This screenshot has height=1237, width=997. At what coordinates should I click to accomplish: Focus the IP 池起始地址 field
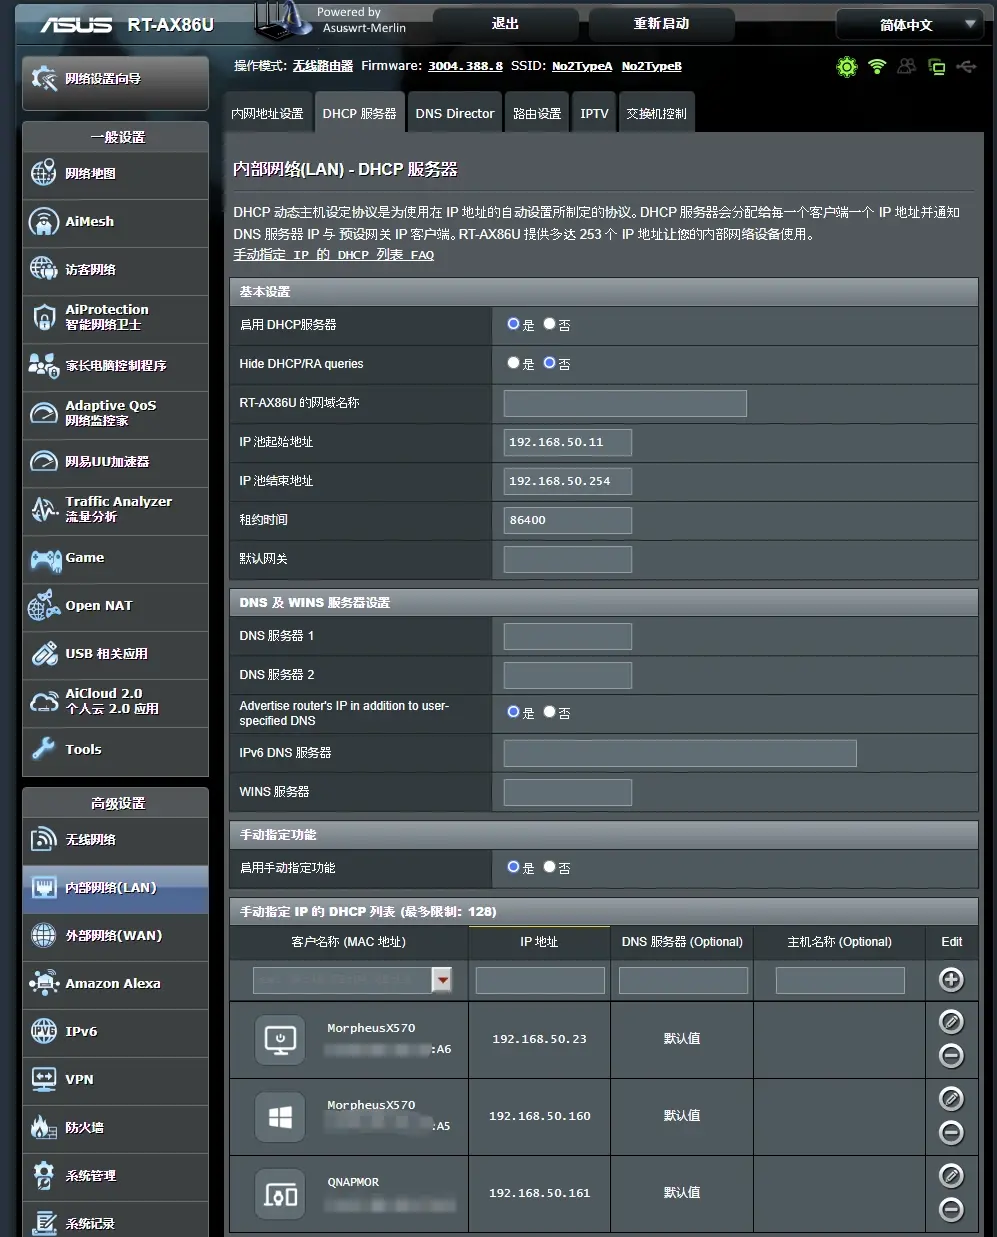click(x=568, y=442)
